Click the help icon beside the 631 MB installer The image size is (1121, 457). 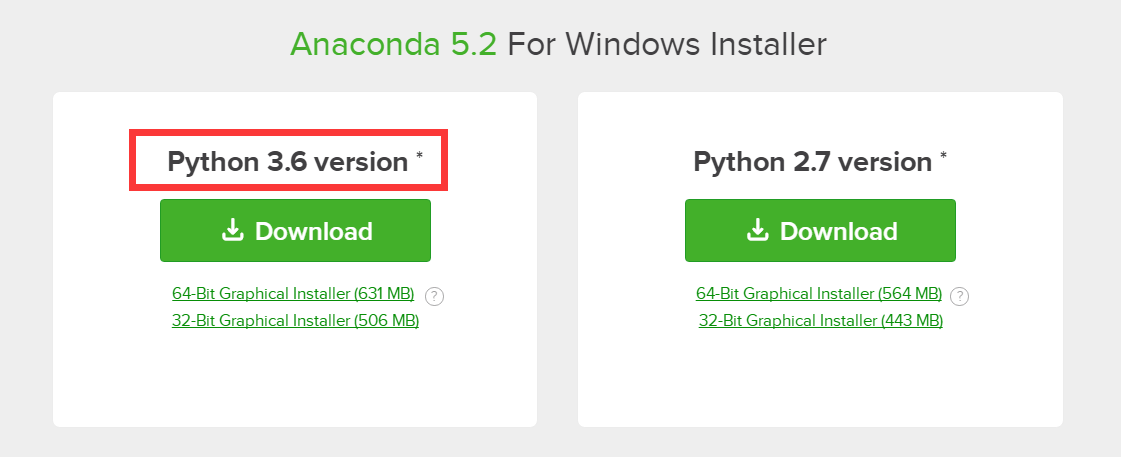pyautogui.click(x=434, y=296)
